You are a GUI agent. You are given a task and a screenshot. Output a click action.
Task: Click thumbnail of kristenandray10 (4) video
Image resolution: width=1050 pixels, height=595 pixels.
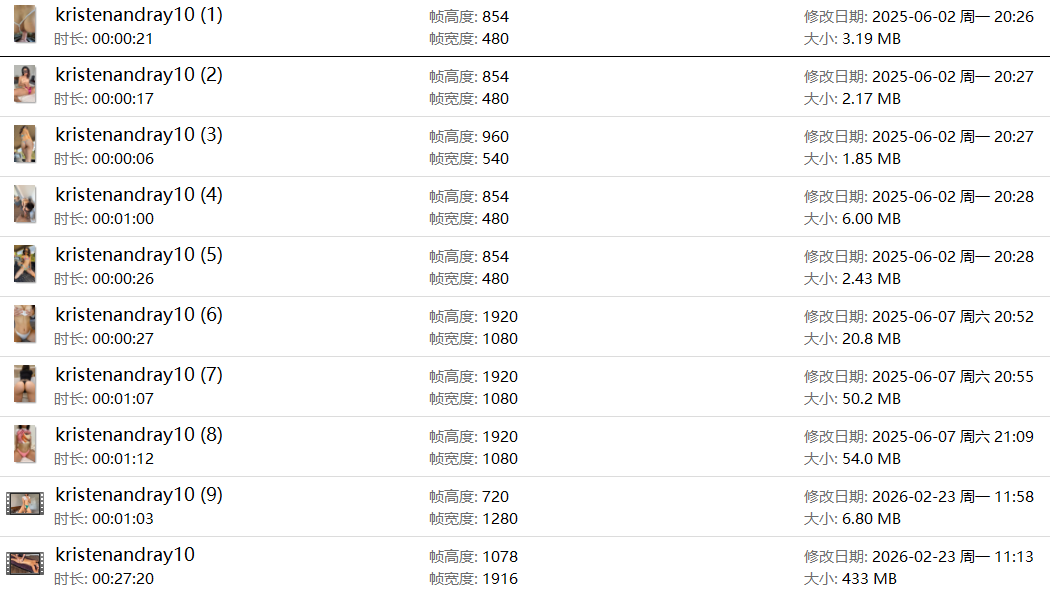tap(25, 204)
